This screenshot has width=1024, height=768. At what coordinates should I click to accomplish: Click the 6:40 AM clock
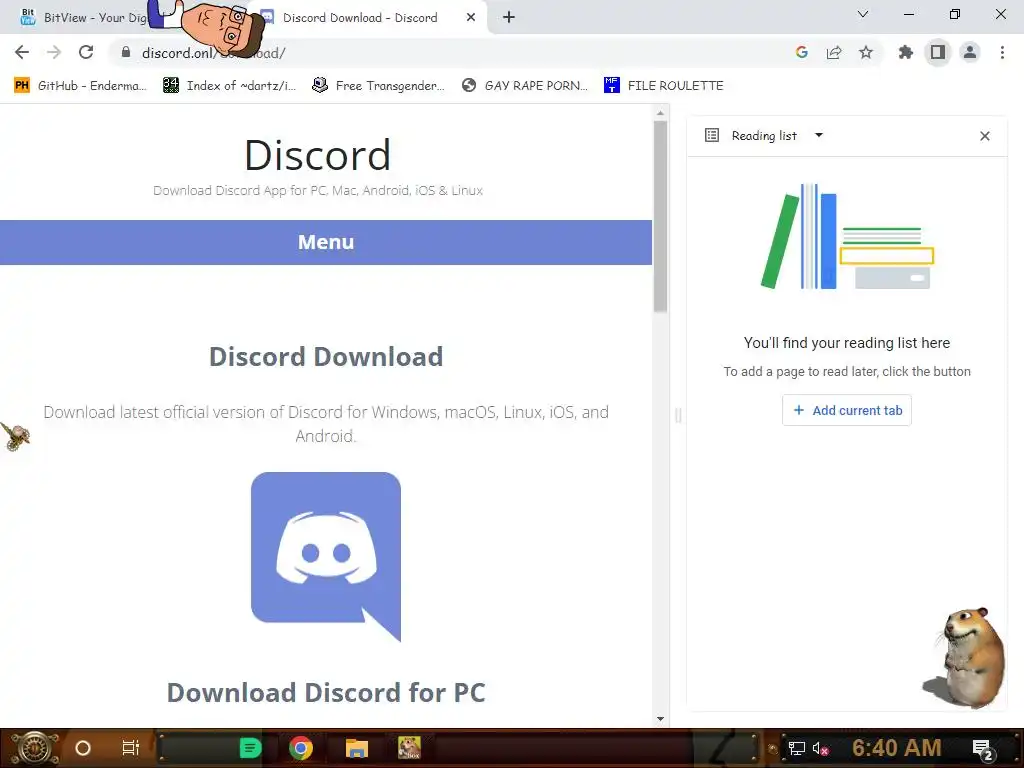click(897, 748)
